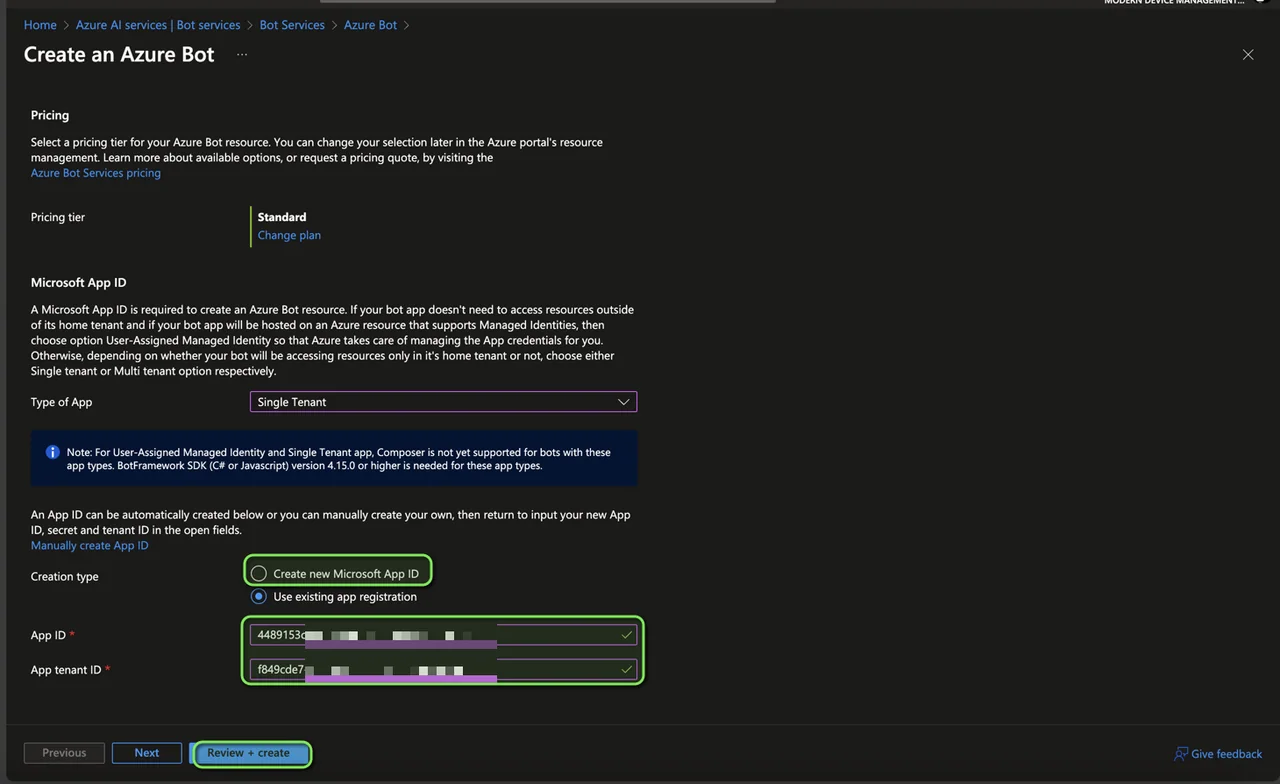The height and width of the screenshot is (784, 1280).
Task: Focus the App tenant ID input field
Action: coord(443,669)
